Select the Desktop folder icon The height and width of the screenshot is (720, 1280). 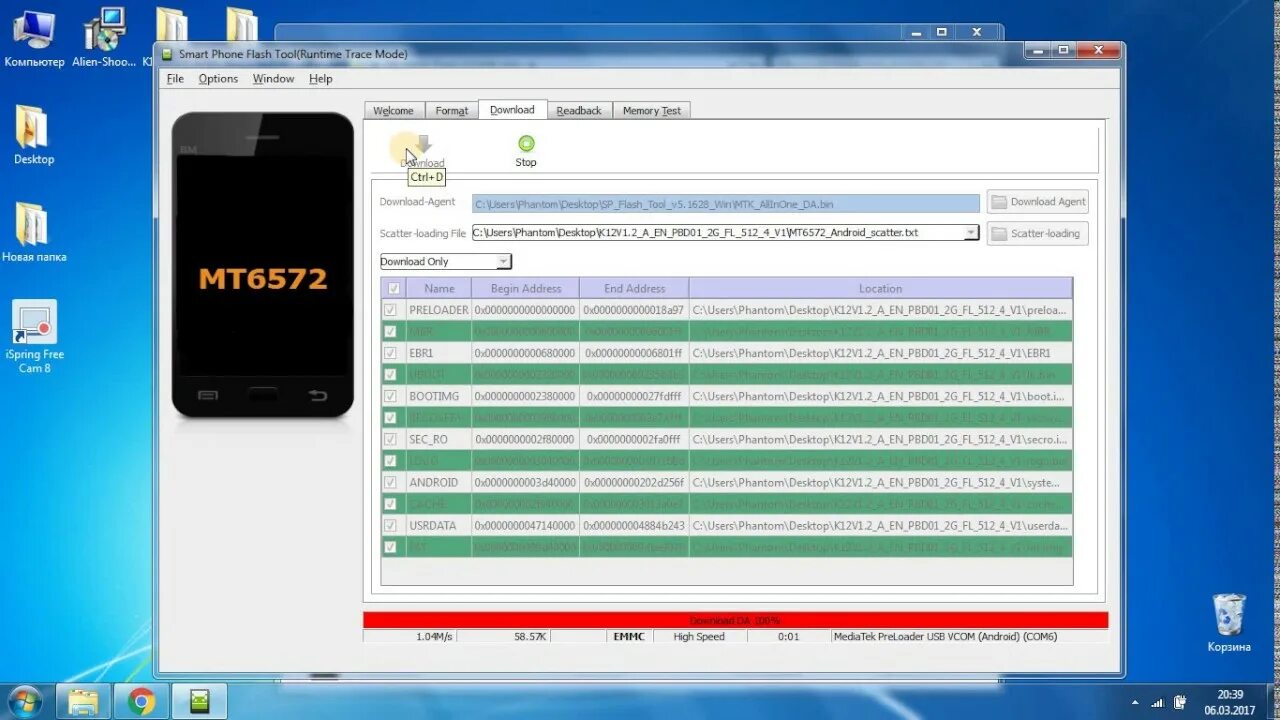(33, 135)
